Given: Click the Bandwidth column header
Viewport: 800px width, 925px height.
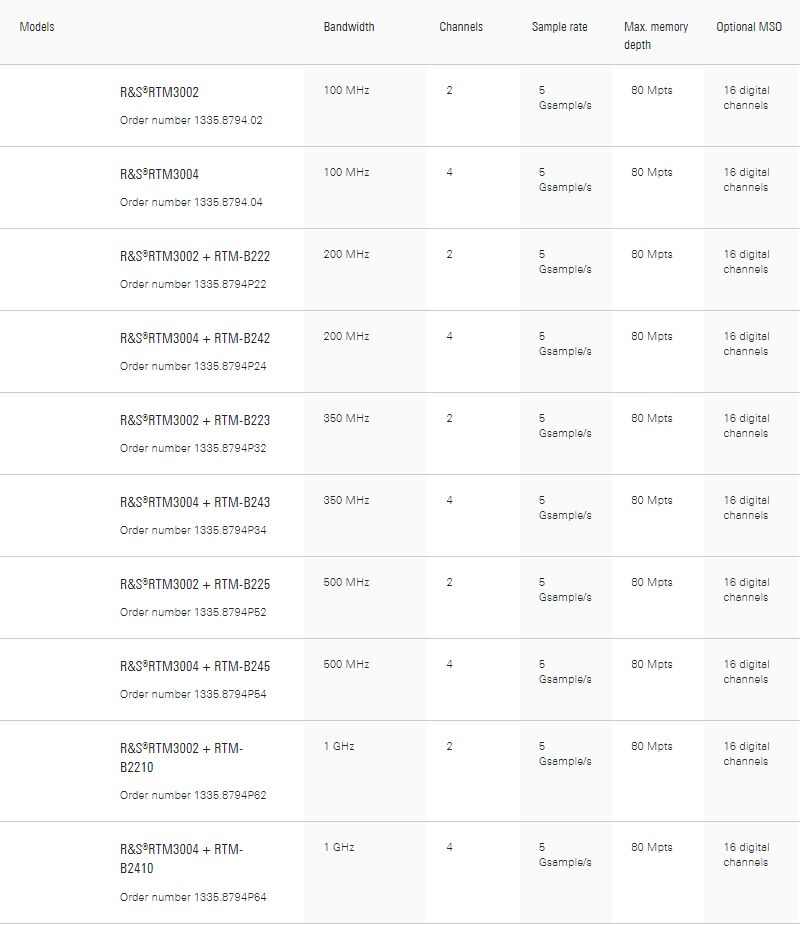Looking at the screenshot, I should click(x=349, y=27).
